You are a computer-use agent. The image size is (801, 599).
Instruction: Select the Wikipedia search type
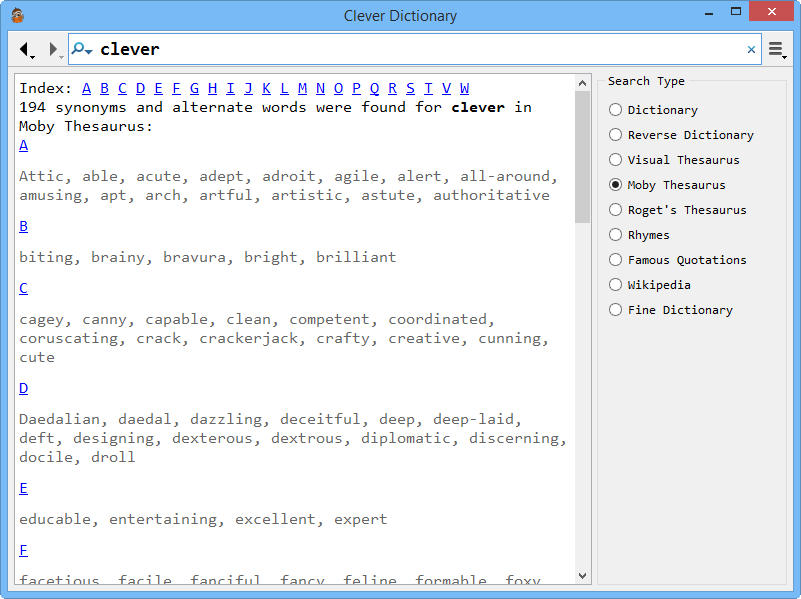coord(650,285)
